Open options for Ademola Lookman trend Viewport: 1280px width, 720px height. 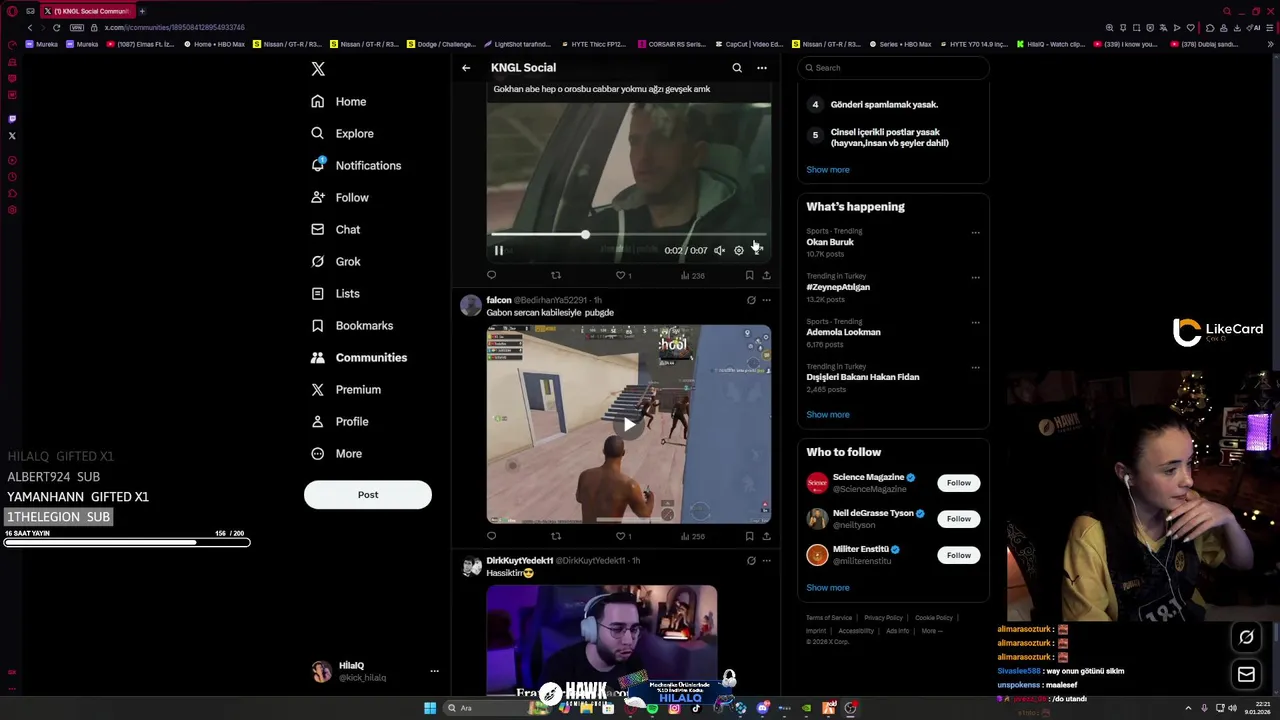(976, 323)
